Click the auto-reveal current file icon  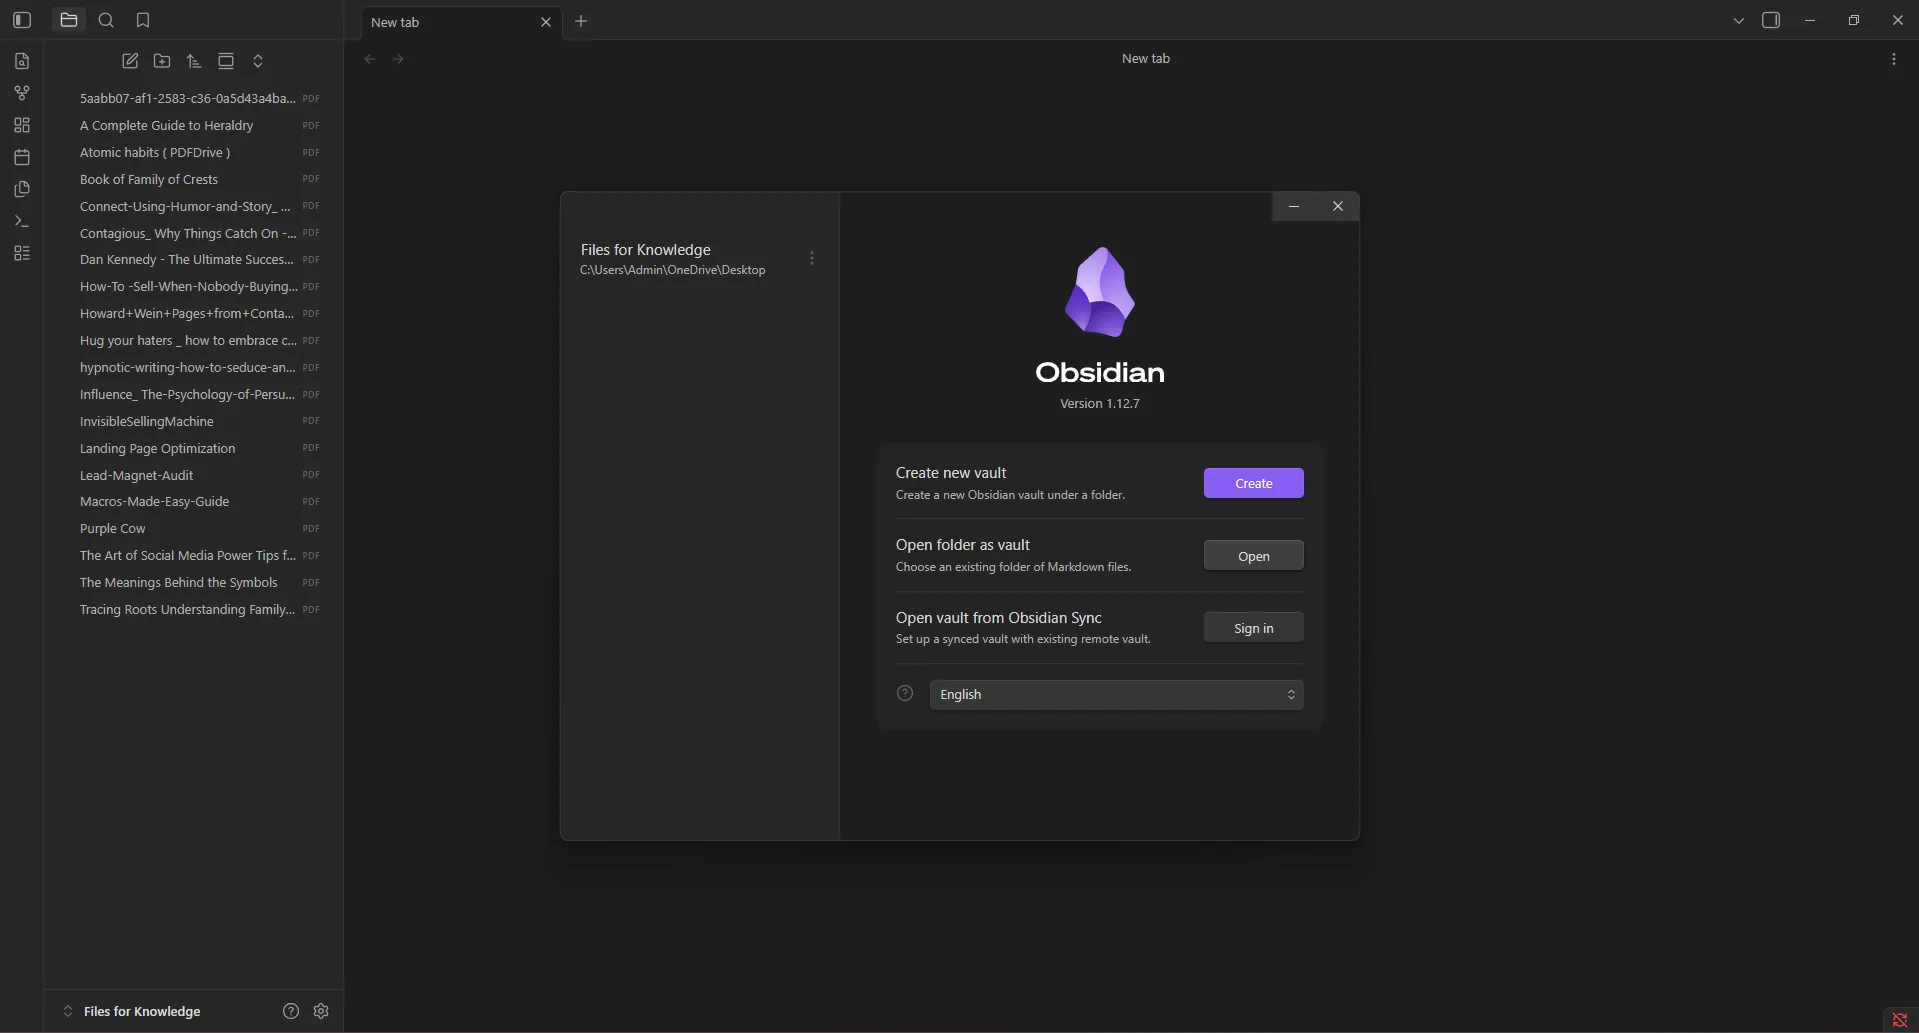coord(226,61)
